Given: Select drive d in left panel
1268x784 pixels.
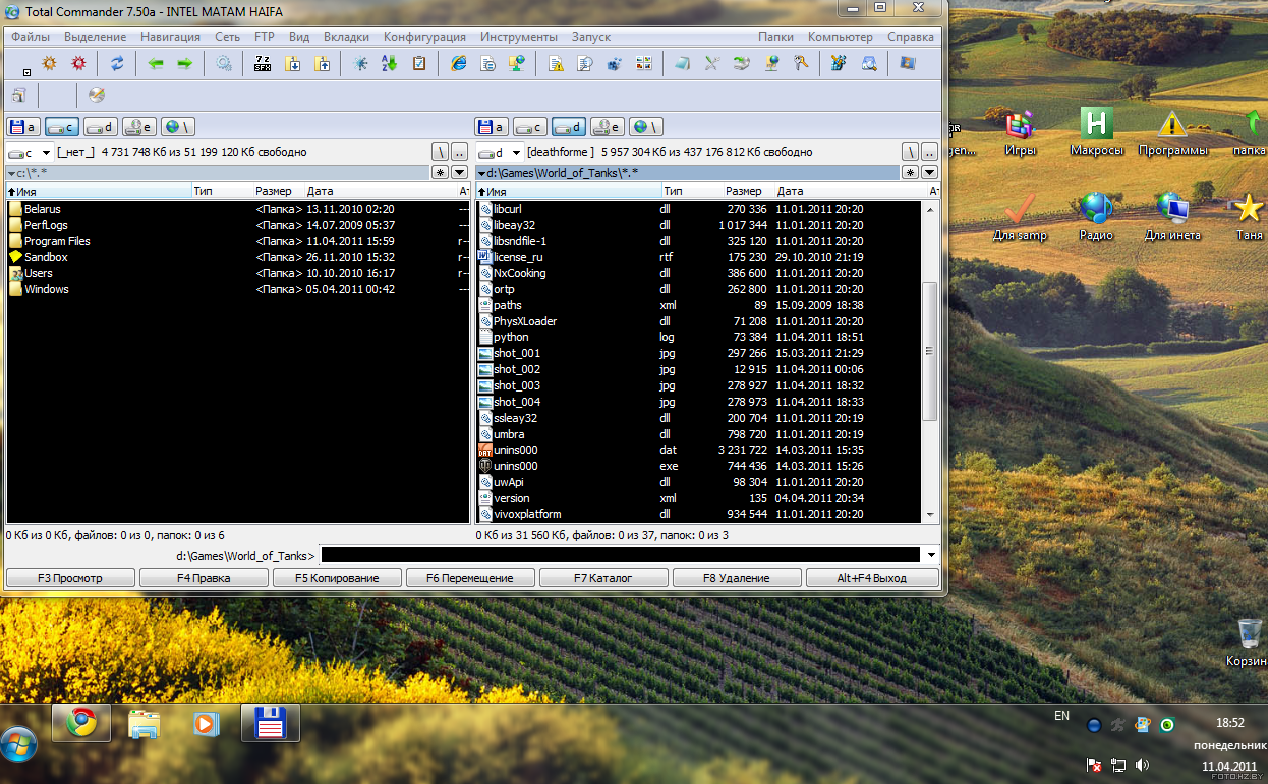Looking at the screenshot, I should pos(100,127).
